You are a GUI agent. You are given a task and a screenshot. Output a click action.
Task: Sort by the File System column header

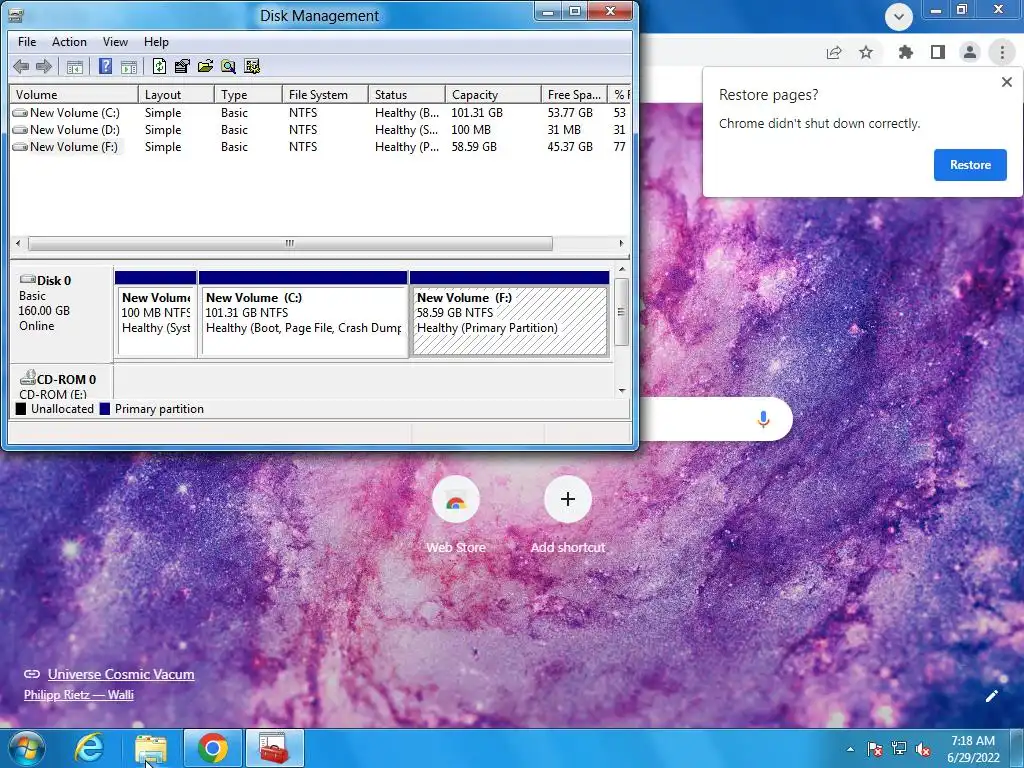325,95
